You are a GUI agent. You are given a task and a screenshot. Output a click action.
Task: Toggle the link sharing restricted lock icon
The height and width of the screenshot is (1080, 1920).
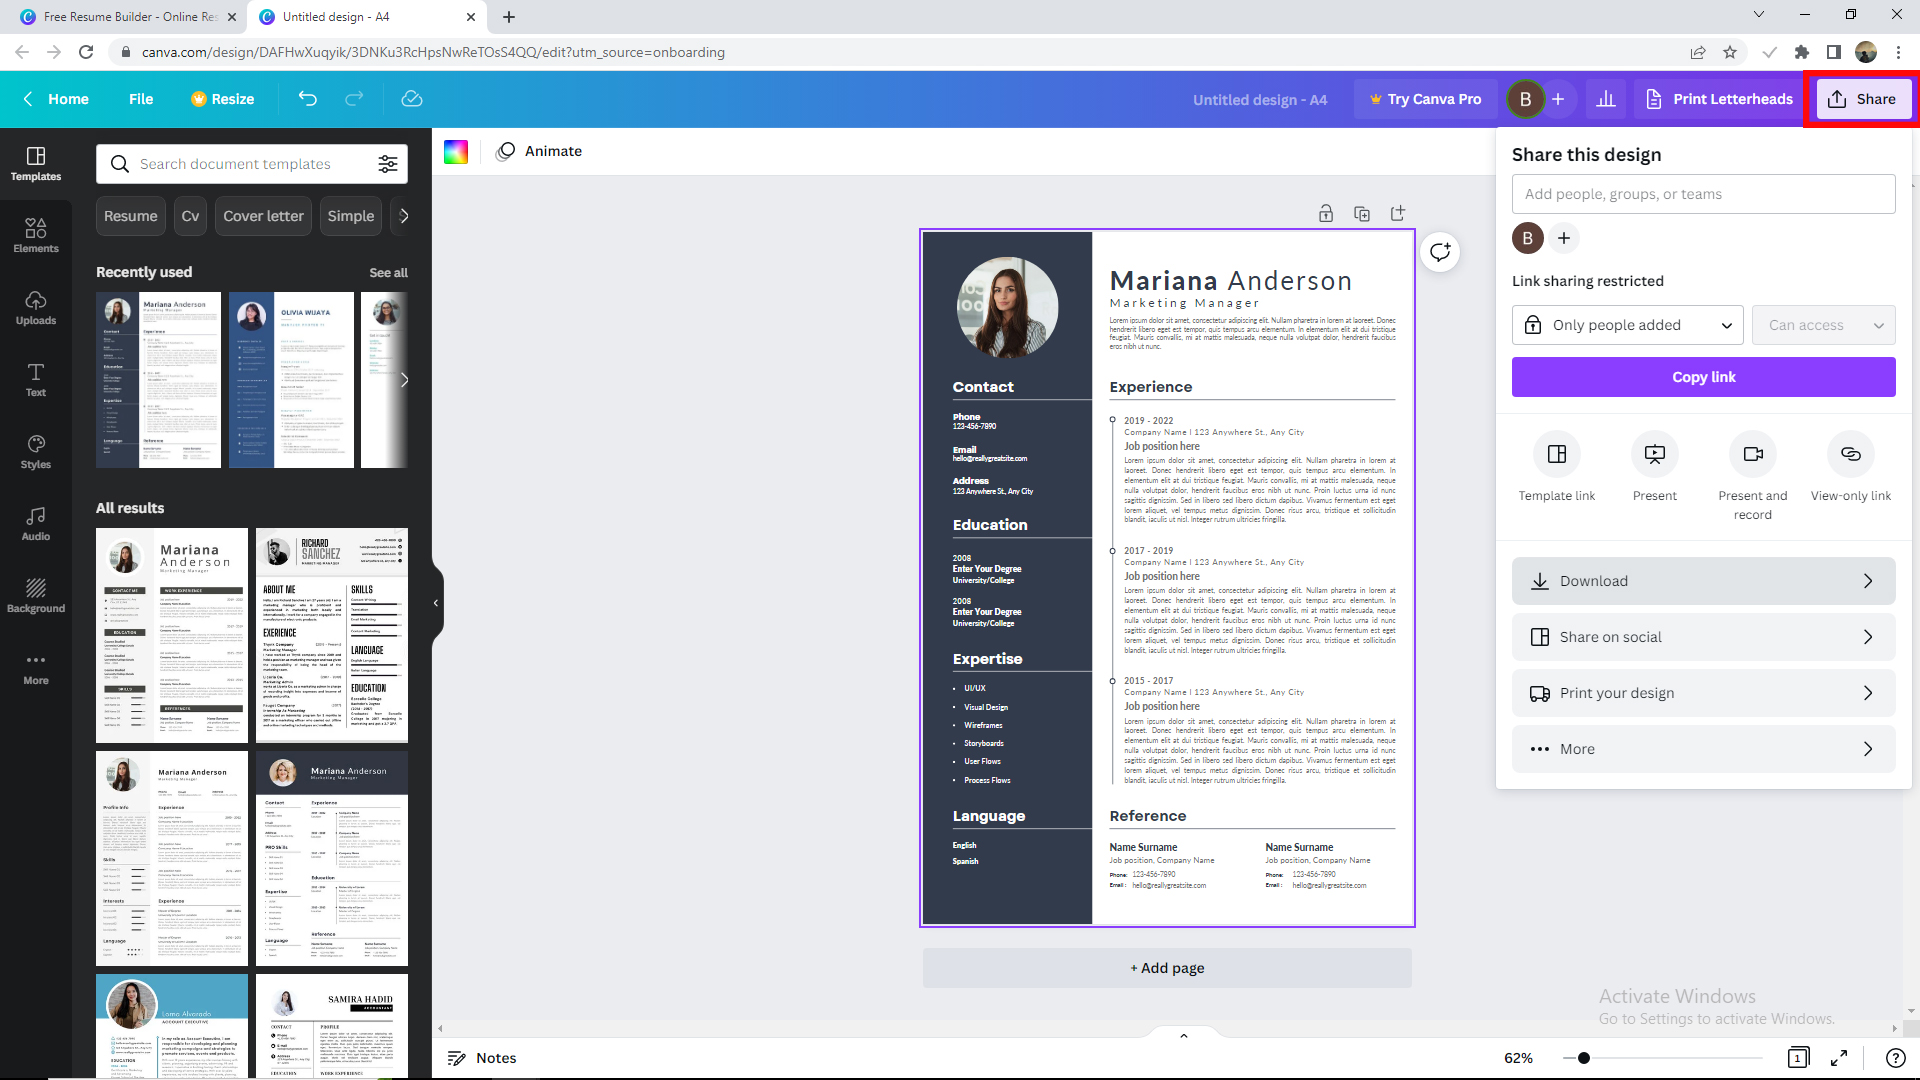tap(1532, 324)
